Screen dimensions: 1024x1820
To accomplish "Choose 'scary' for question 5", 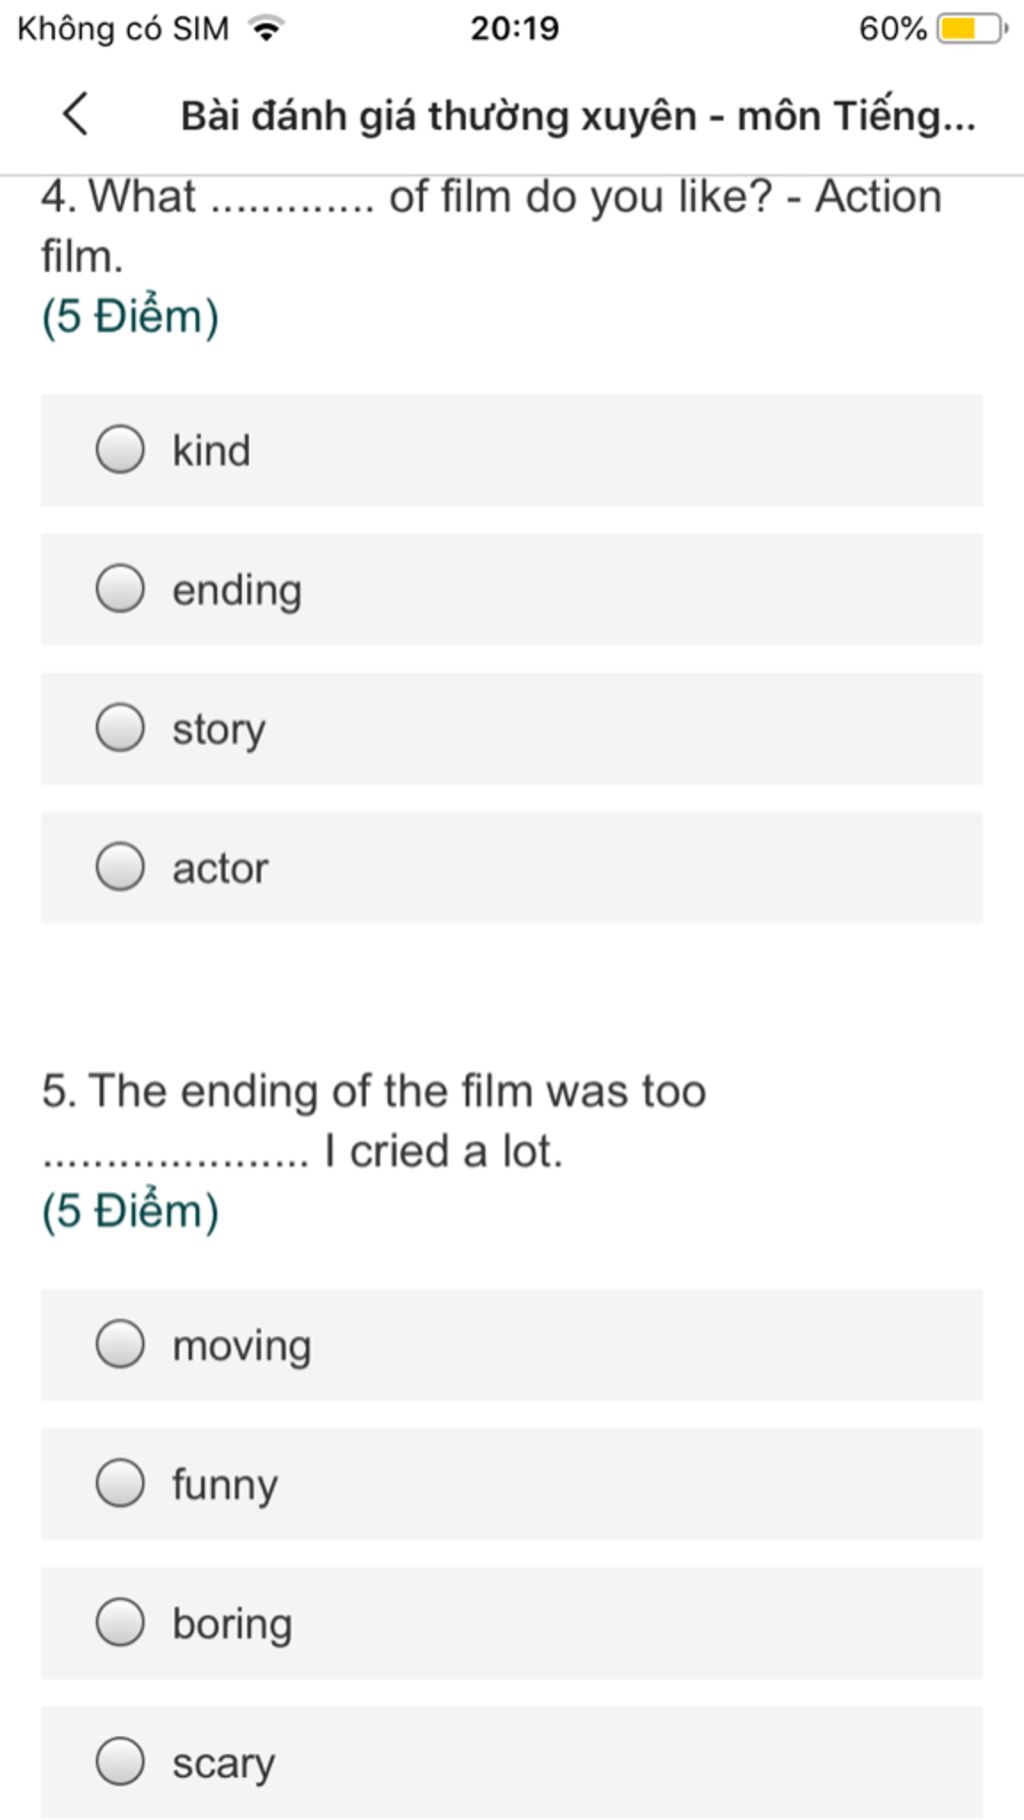I will (x=121, y=1760).
